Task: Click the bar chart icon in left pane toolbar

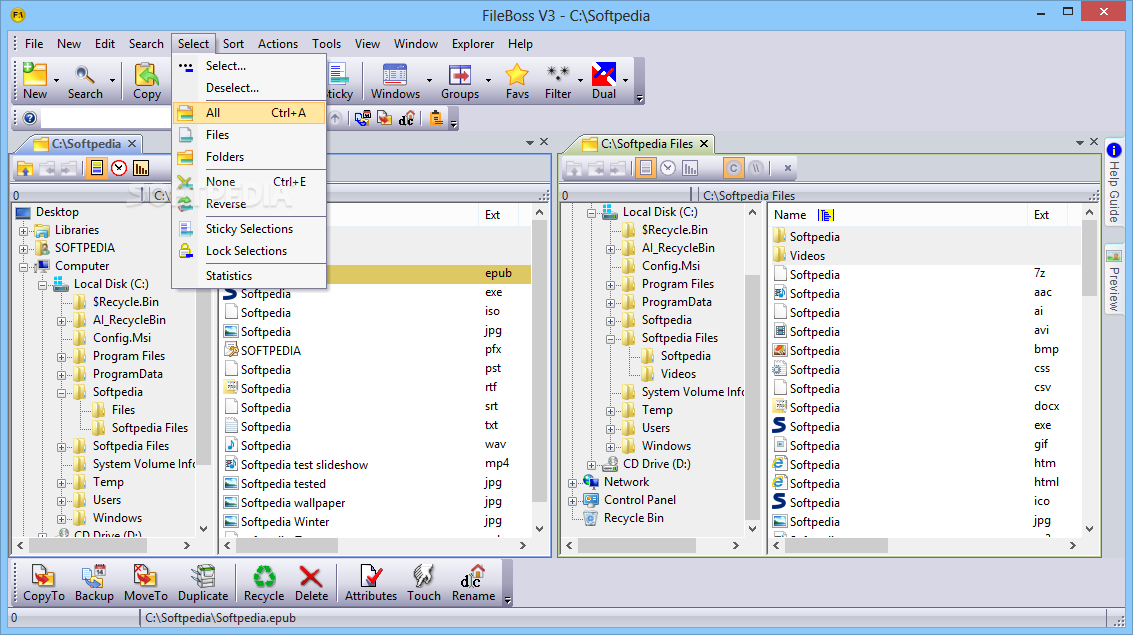Action: 141,168
